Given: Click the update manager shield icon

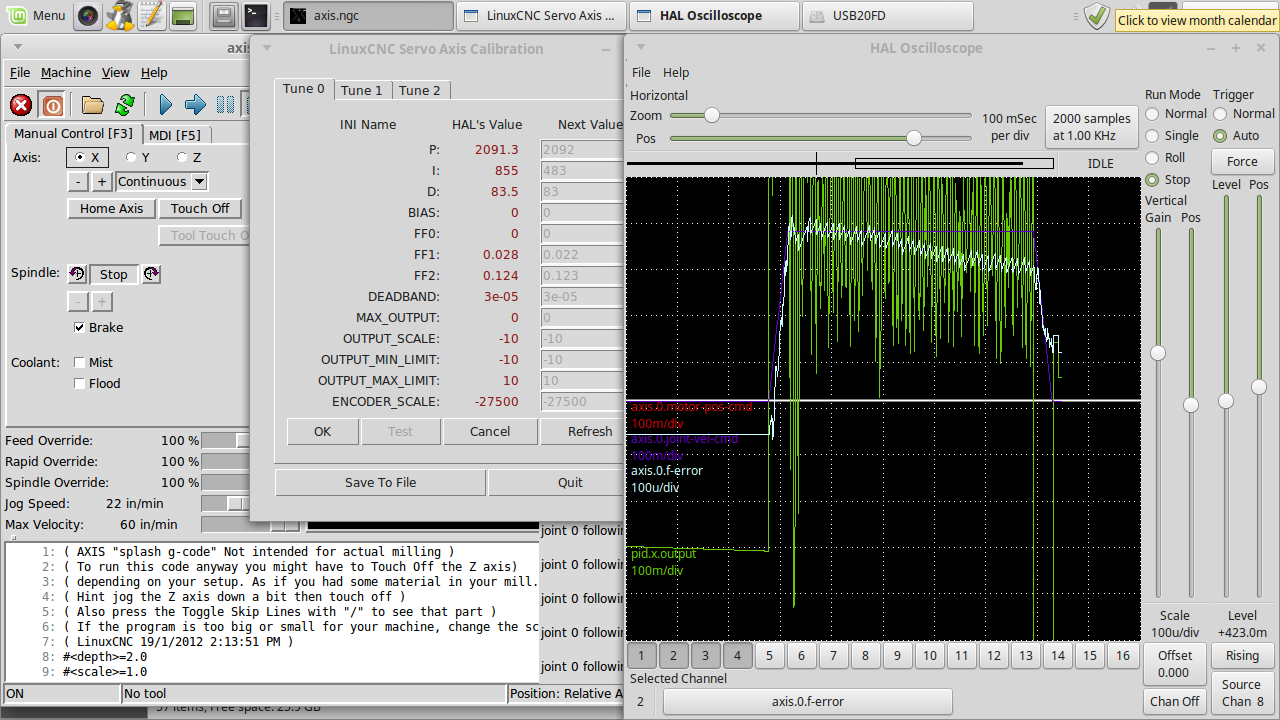Looking at the screenshot, I should [1097, 16].
